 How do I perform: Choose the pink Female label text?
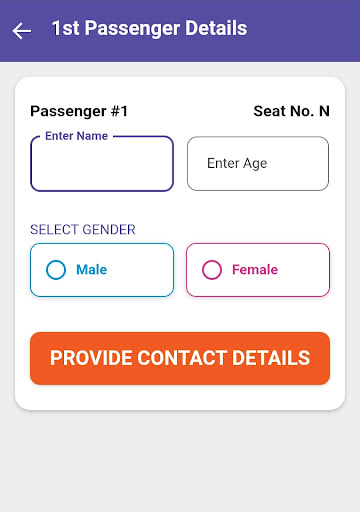coord(255,270)
